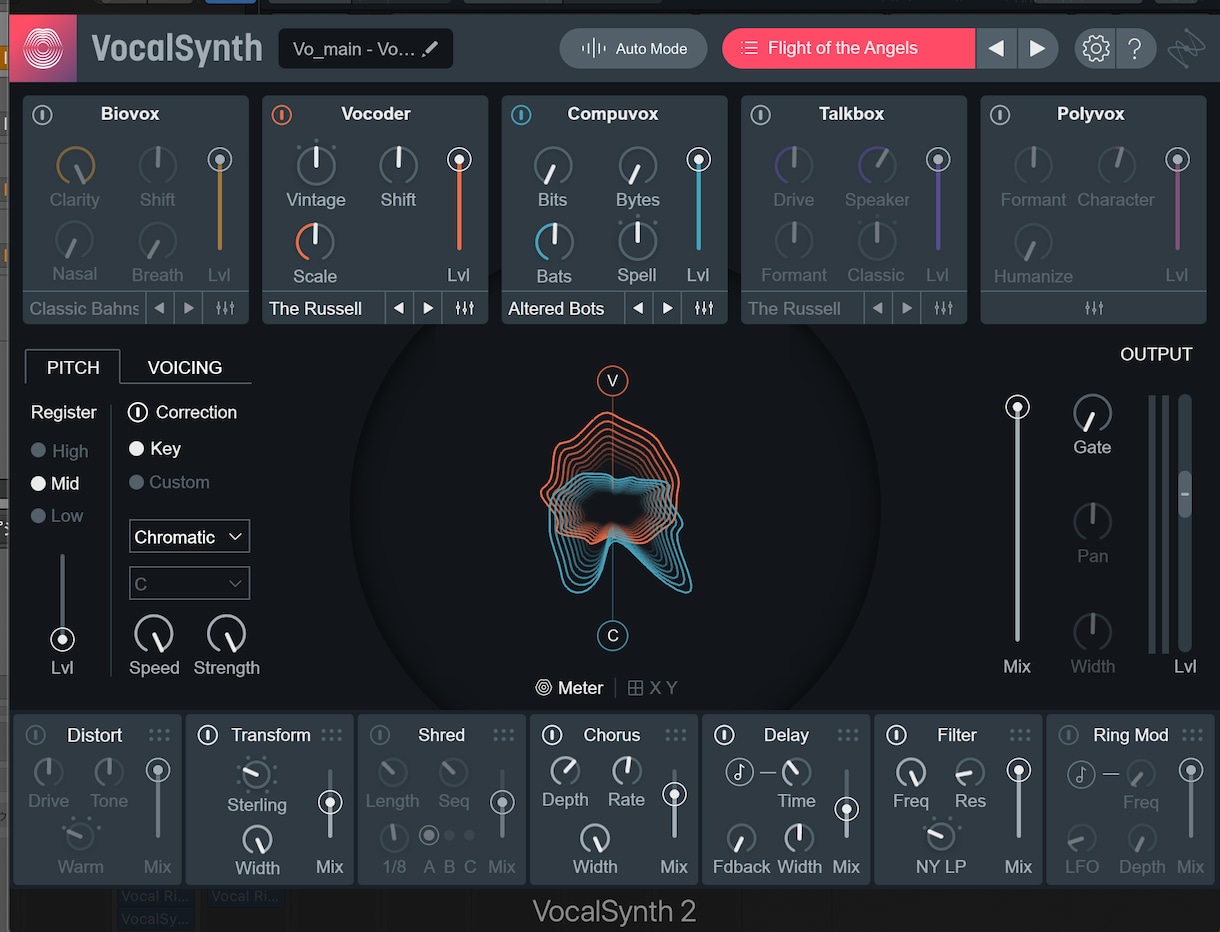Enable the Biovox module power button
Viewport: 1220px width, 932px height.
(x=42, y=115)
